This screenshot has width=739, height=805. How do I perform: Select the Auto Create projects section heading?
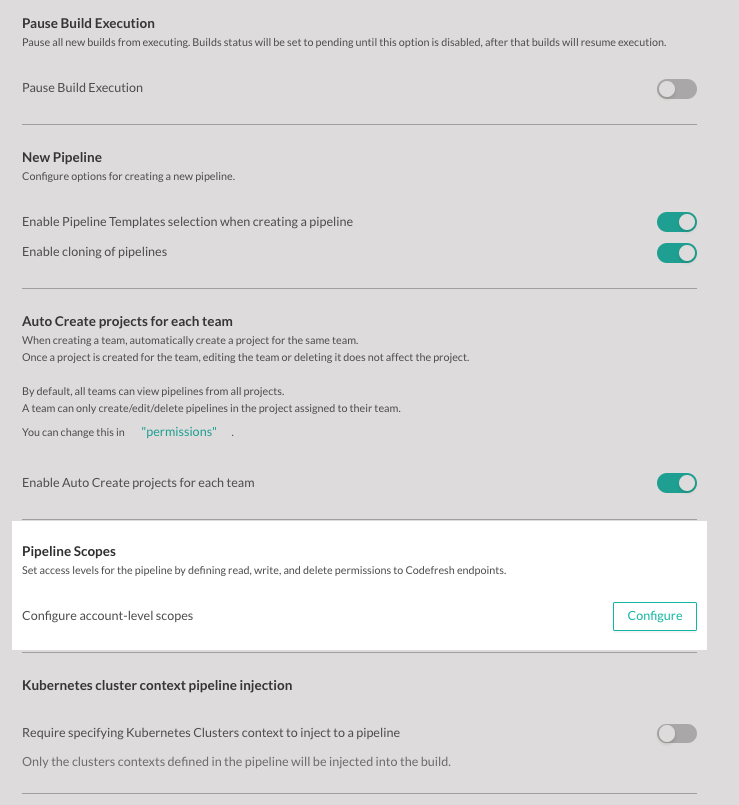pos(127,321)
